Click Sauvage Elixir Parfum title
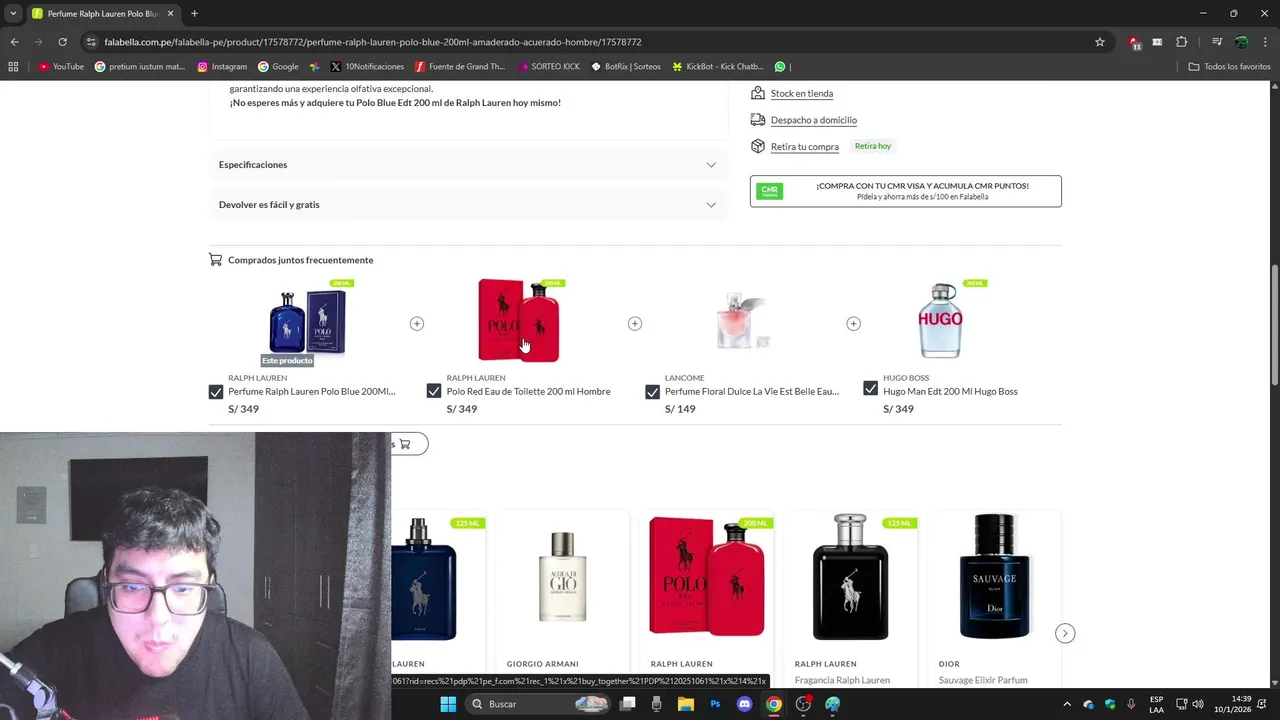 click(983, 680)
